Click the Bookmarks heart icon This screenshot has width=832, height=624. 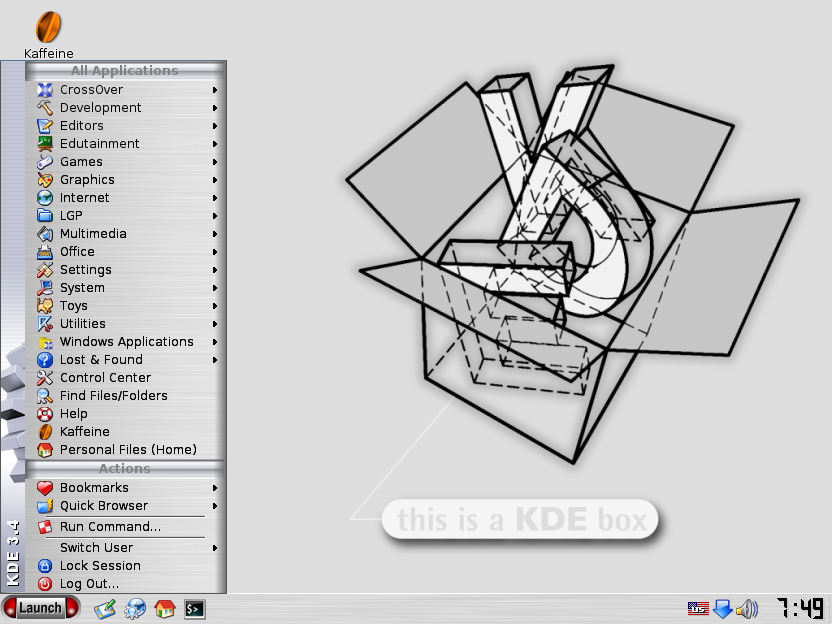click(x=45, y=488)
